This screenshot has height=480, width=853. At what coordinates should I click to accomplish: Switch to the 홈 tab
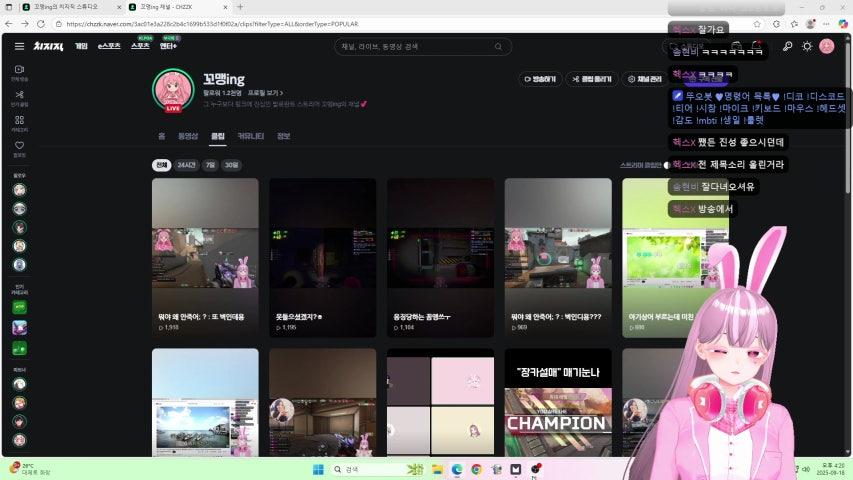(x=162, y=136)
